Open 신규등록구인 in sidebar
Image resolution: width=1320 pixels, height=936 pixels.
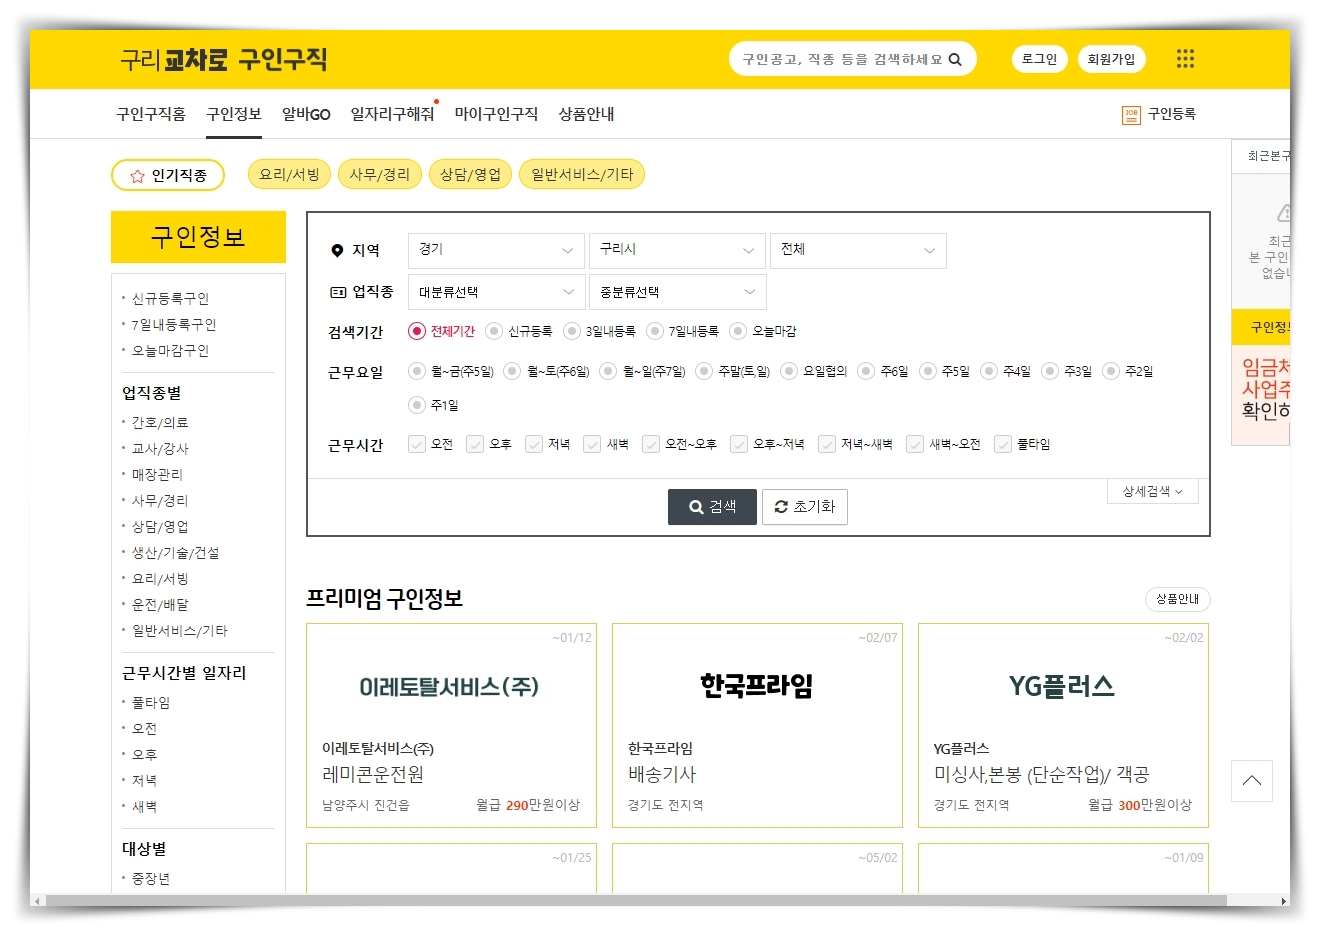(x=170, y=299)
